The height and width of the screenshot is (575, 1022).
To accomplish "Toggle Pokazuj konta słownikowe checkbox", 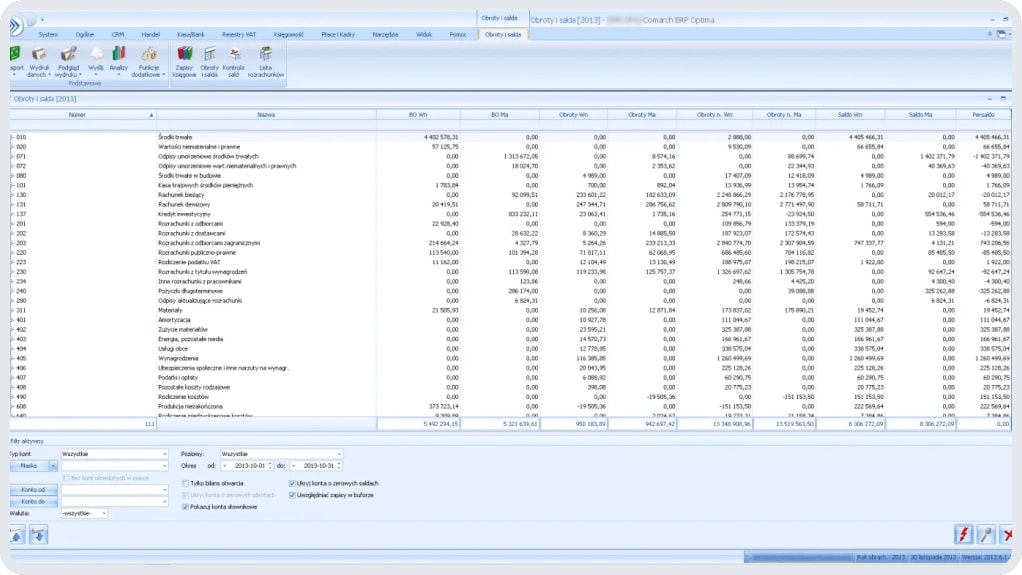I will coord(186,507).
